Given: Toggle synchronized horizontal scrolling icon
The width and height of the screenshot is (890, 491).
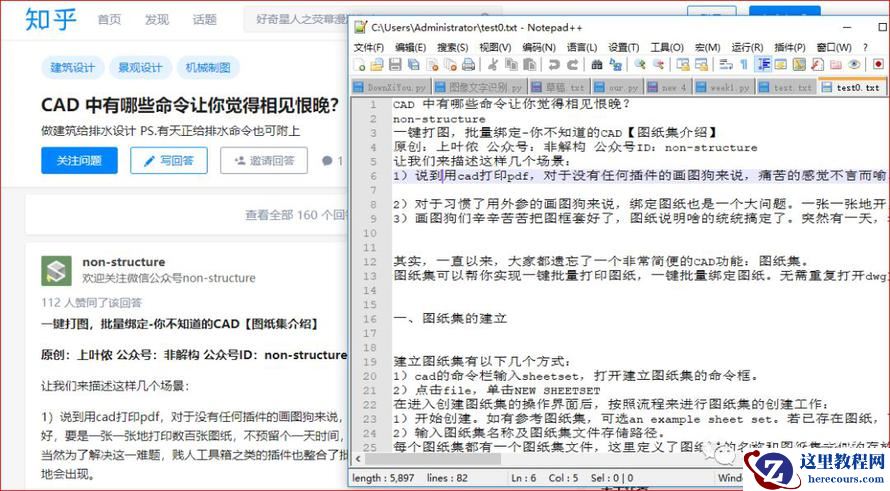Looking at the screenshot, I should click(702, 65).
